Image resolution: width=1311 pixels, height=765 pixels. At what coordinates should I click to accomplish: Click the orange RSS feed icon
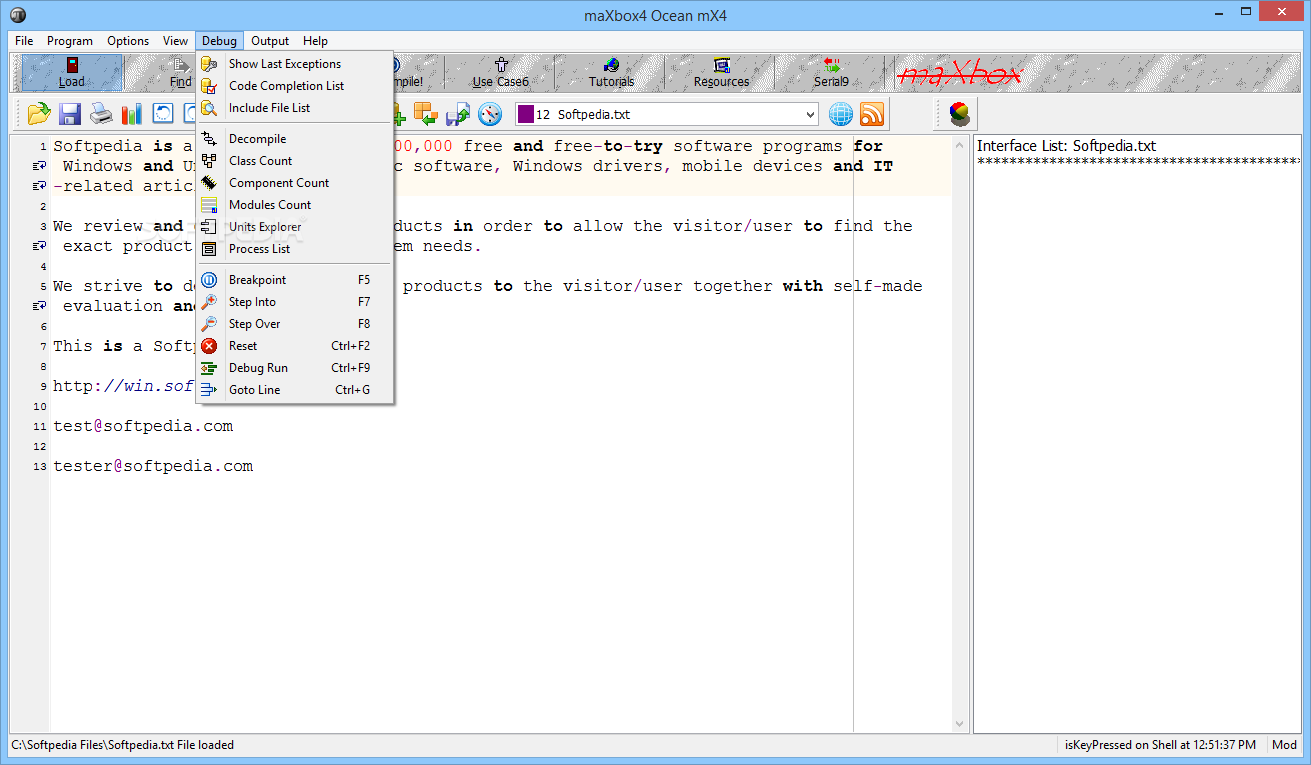(872, 114)
